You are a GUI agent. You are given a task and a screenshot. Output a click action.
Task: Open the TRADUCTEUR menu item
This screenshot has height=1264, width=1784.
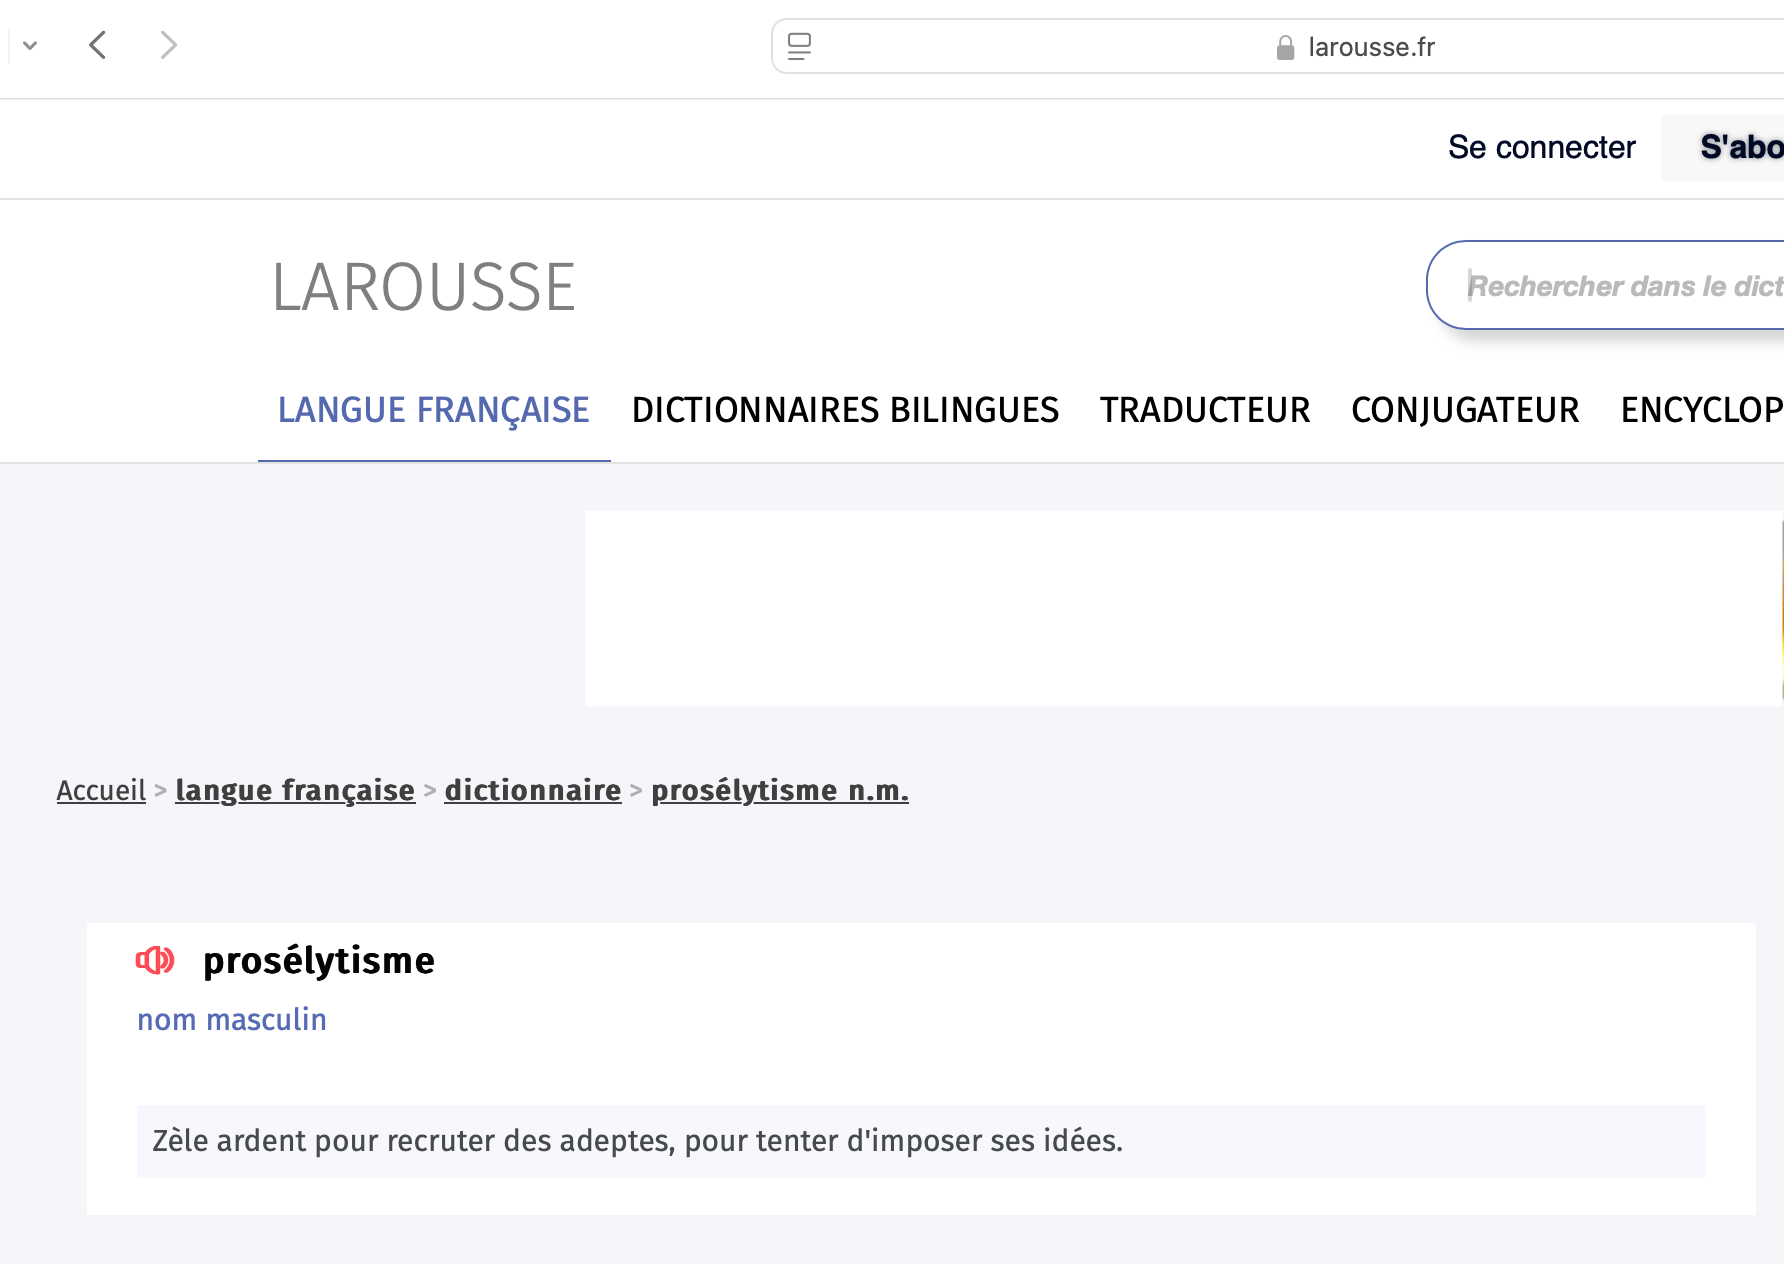coord(1205,411)
